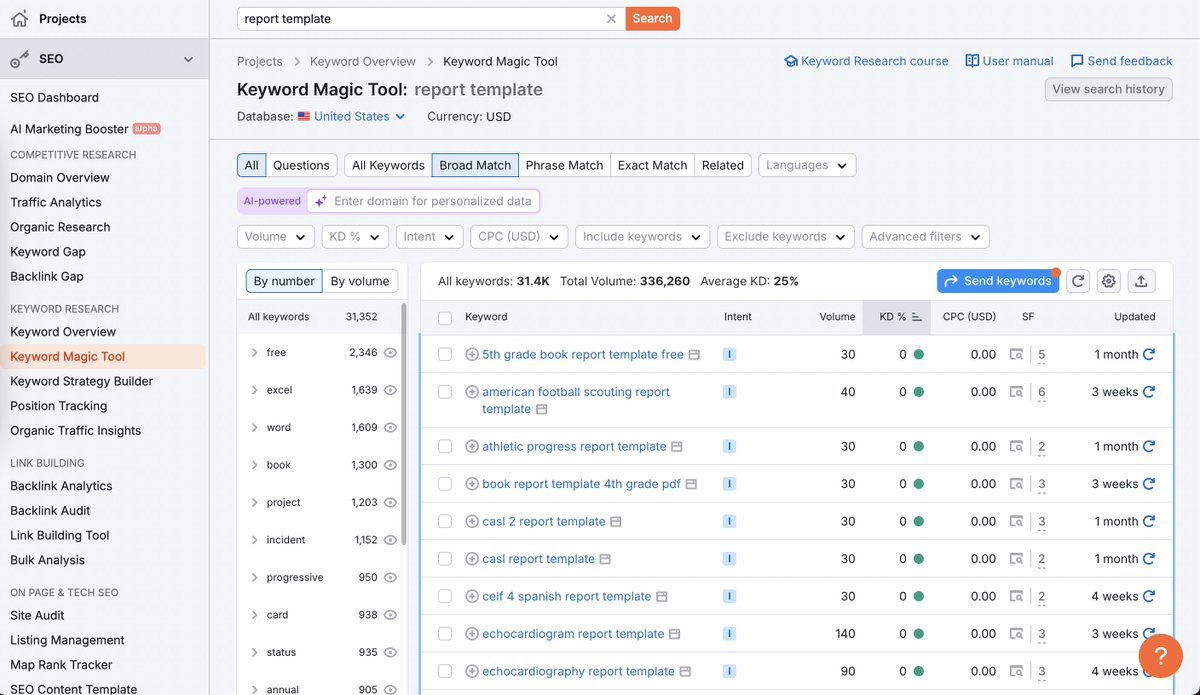This screenshot has height=695, width=1200.
Task: Toggle eye icon for 'excel' keyword group
Action: click(x=390, y=390)
